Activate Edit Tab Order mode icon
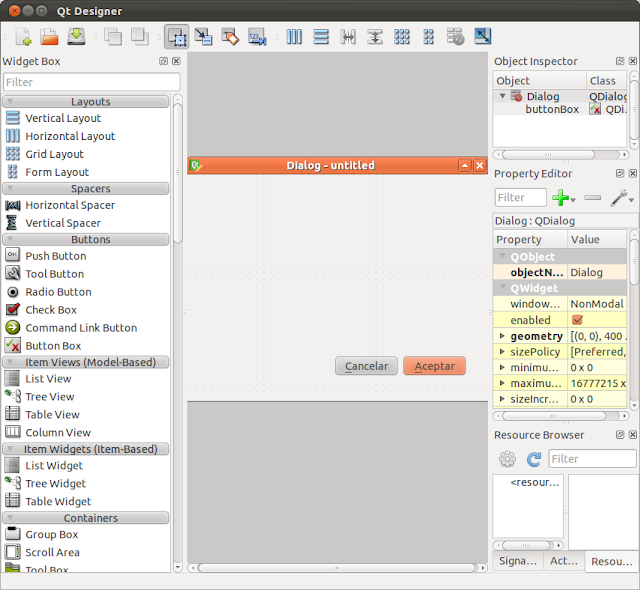The height and width of the screenshot is (590, 640). 257,37
